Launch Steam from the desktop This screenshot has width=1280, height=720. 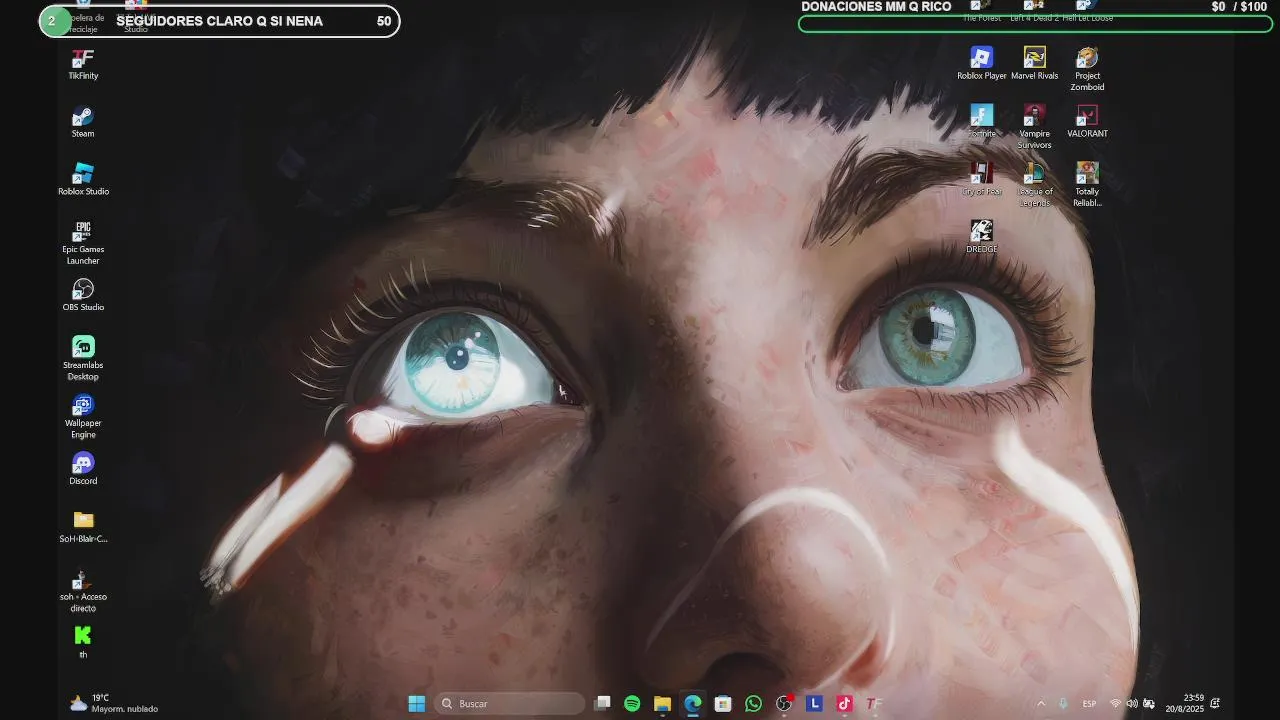coord(83,122)
